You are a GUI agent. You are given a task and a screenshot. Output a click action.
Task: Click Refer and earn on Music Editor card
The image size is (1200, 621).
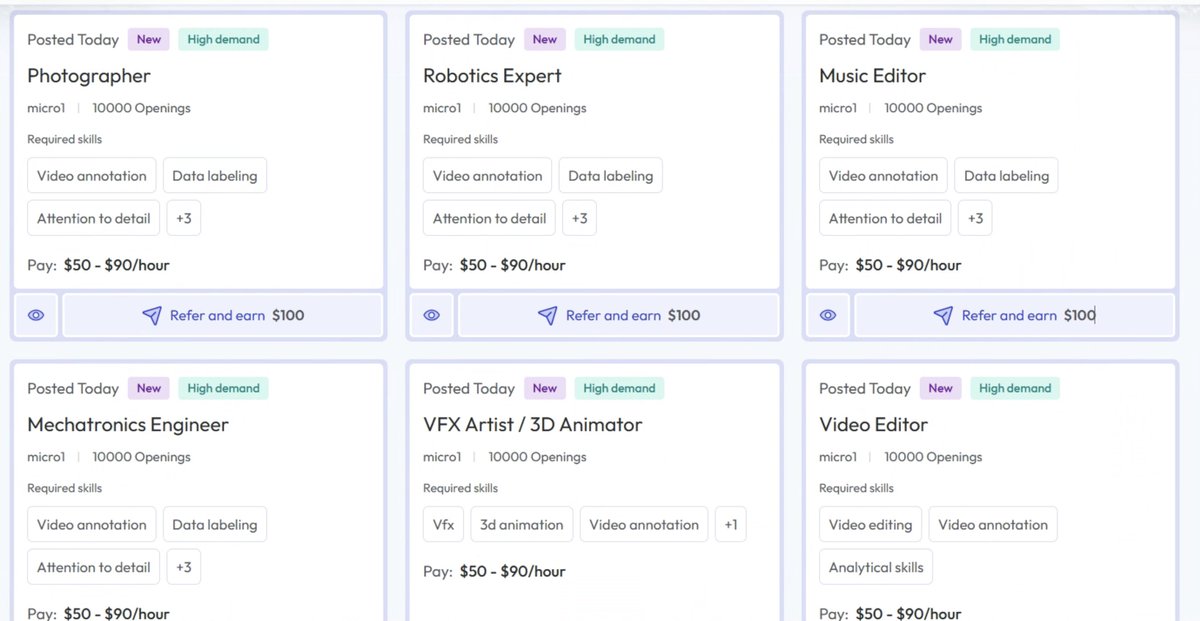pos(1014,315)
